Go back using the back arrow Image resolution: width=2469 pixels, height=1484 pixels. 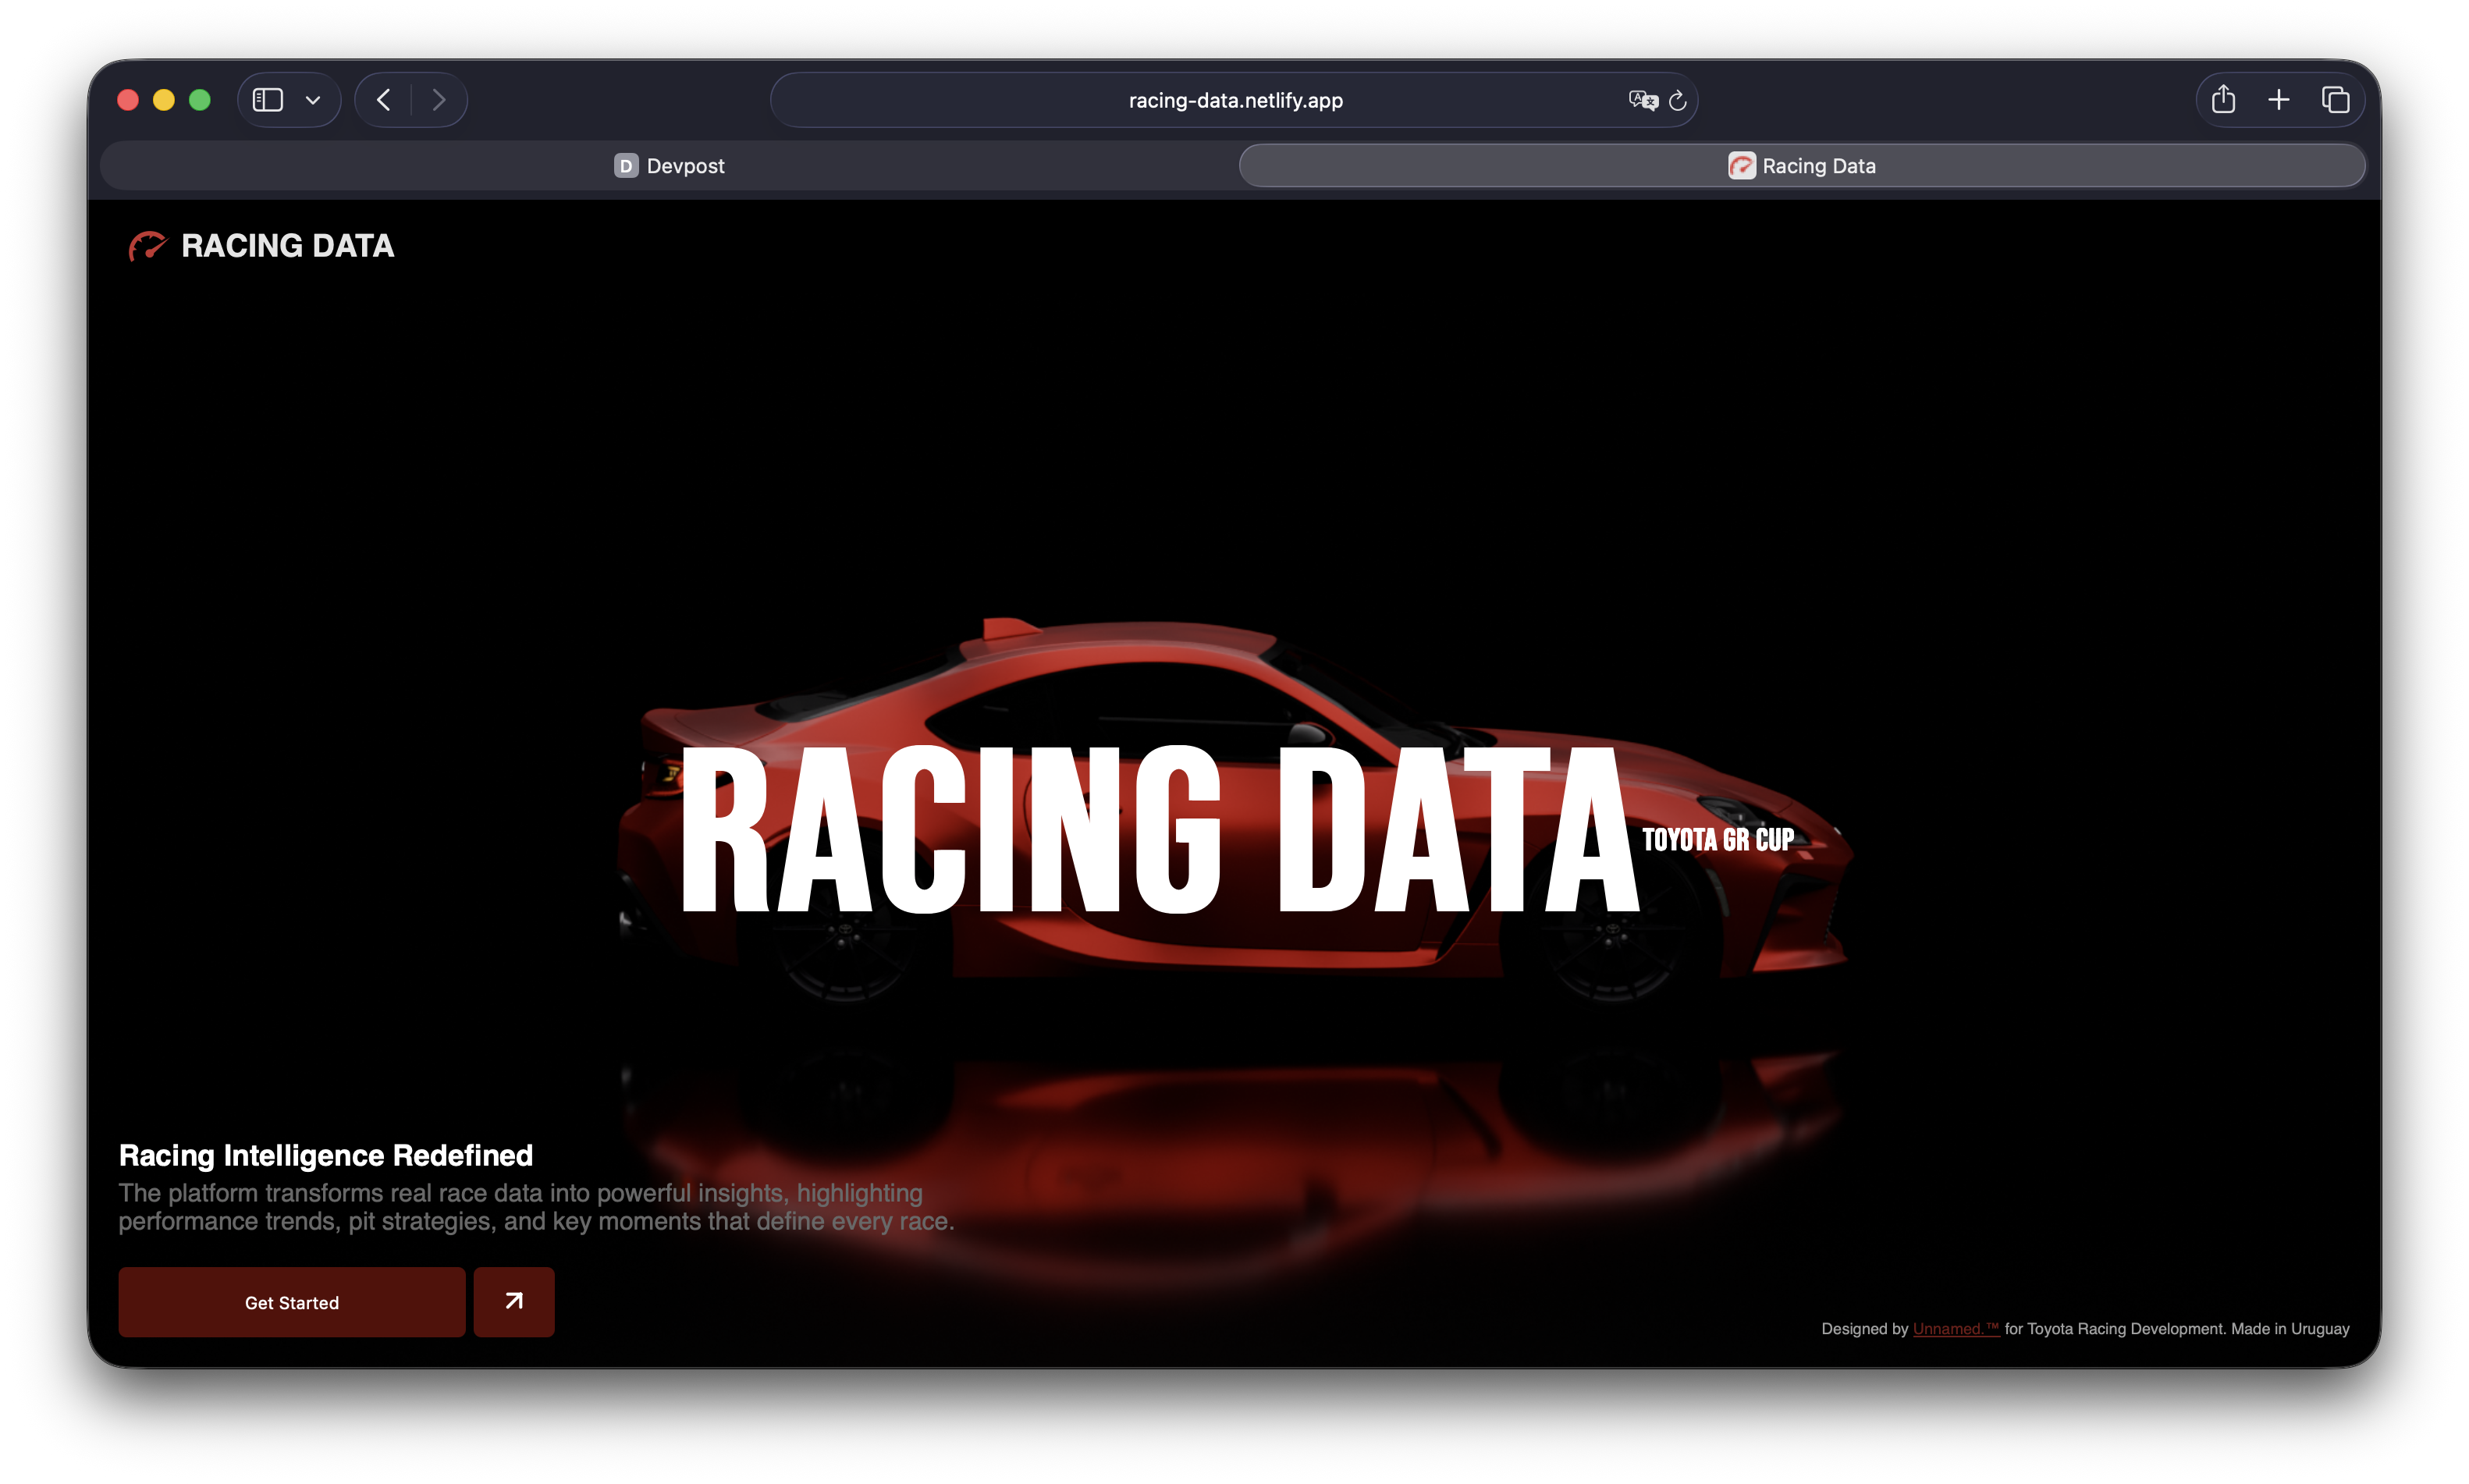383,100
